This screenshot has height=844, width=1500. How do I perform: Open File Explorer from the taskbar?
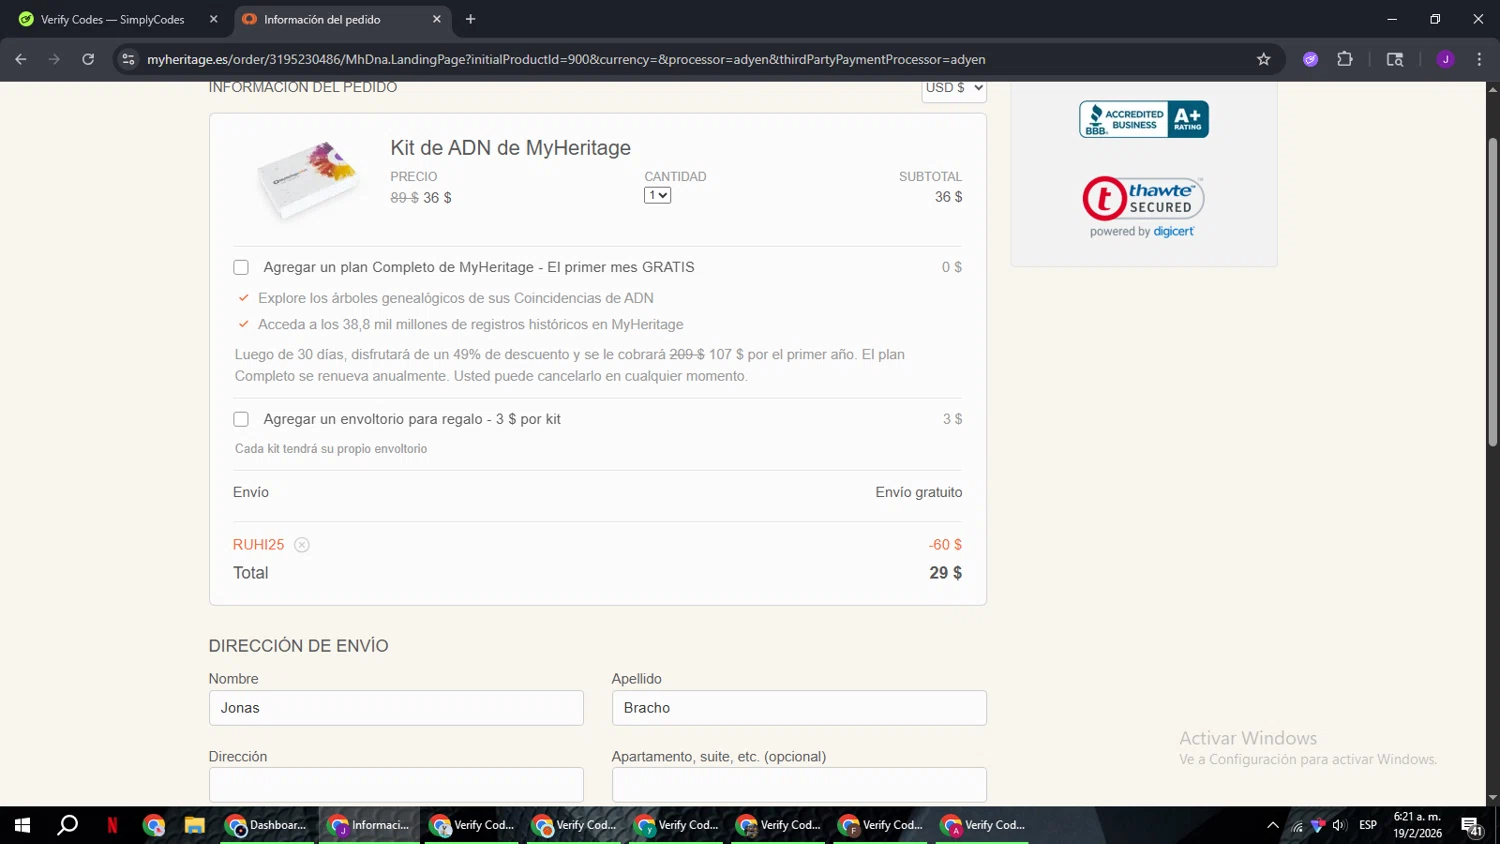194,825
